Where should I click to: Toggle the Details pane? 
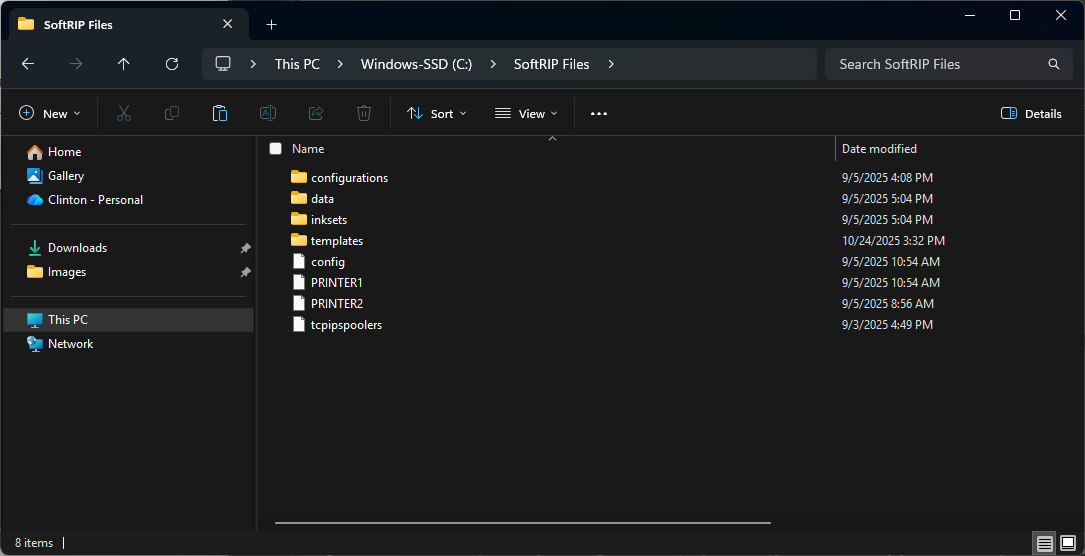[1031, 114]
